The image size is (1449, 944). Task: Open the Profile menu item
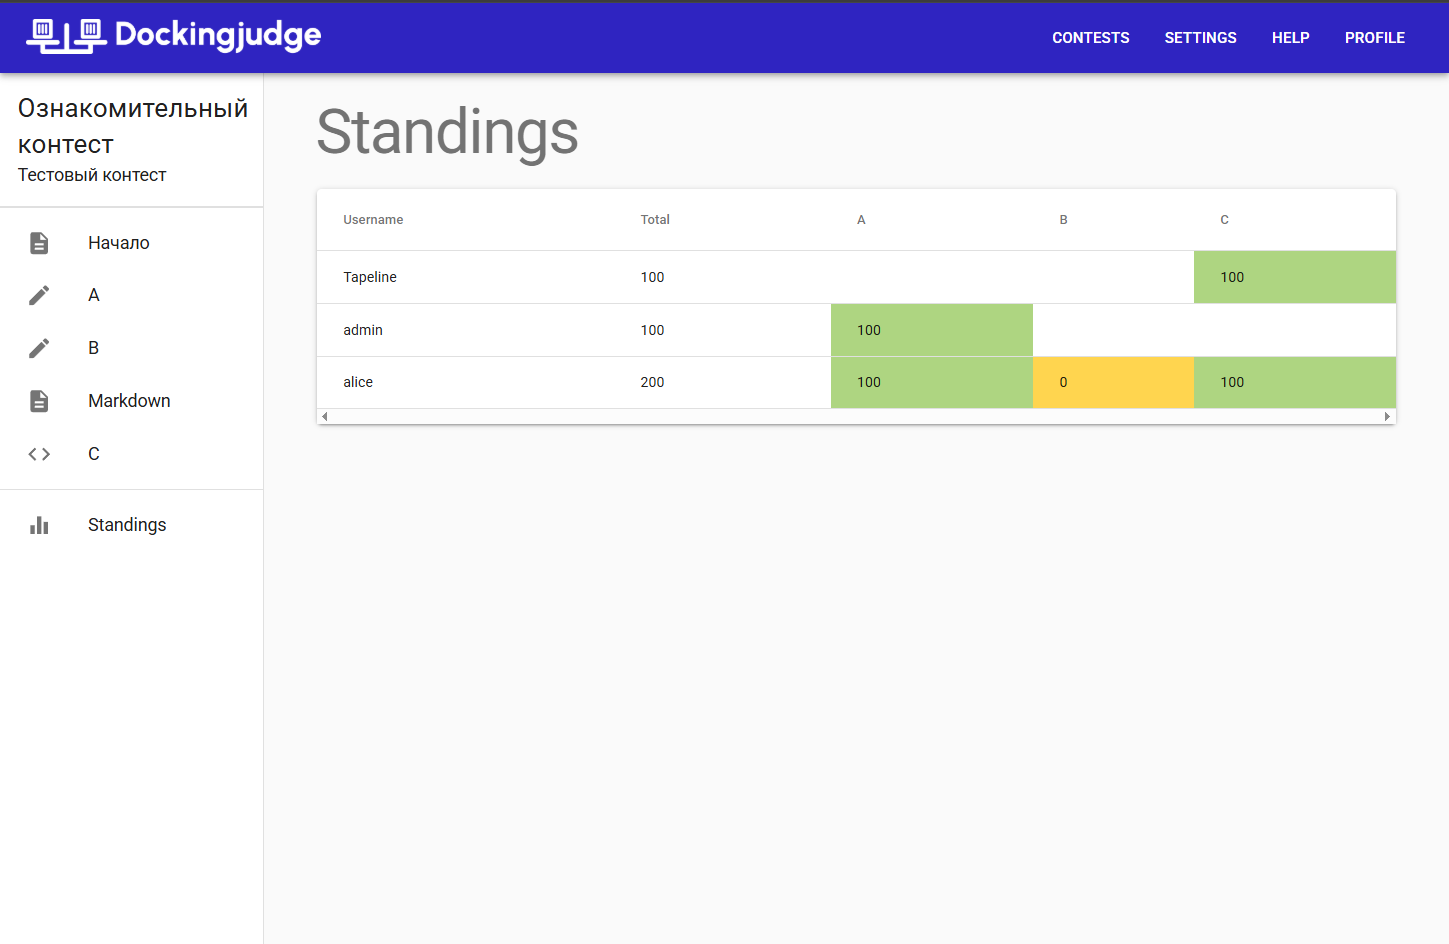click(1374, 38)
